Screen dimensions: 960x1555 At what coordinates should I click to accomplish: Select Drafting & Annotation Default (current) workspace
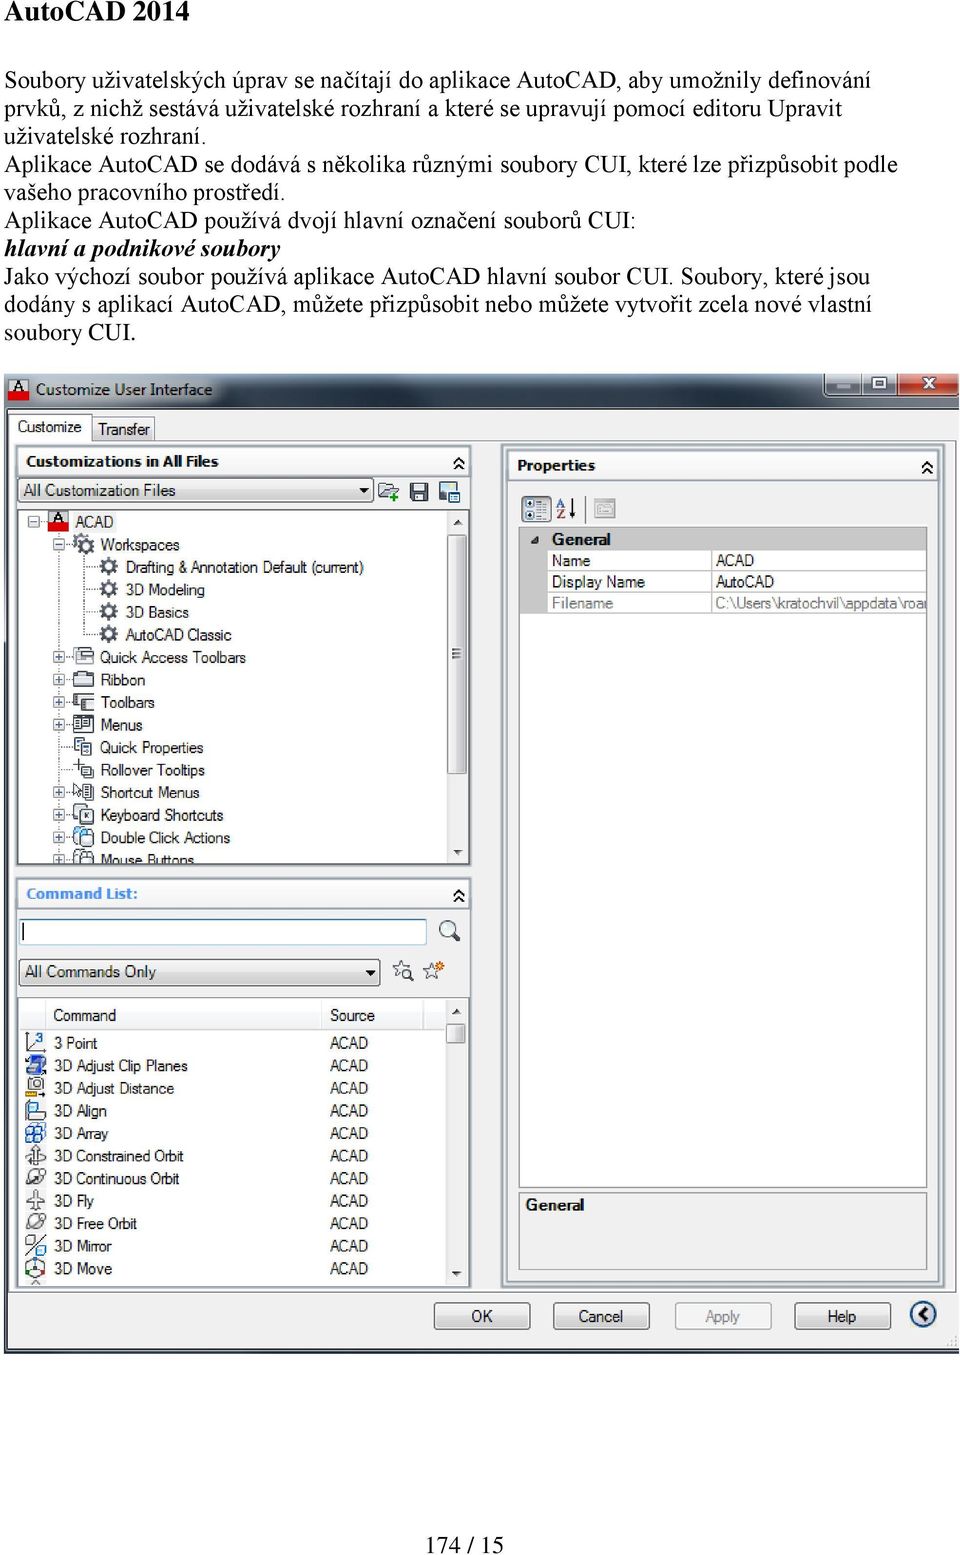pyautogui.click(x=244, y=567)
